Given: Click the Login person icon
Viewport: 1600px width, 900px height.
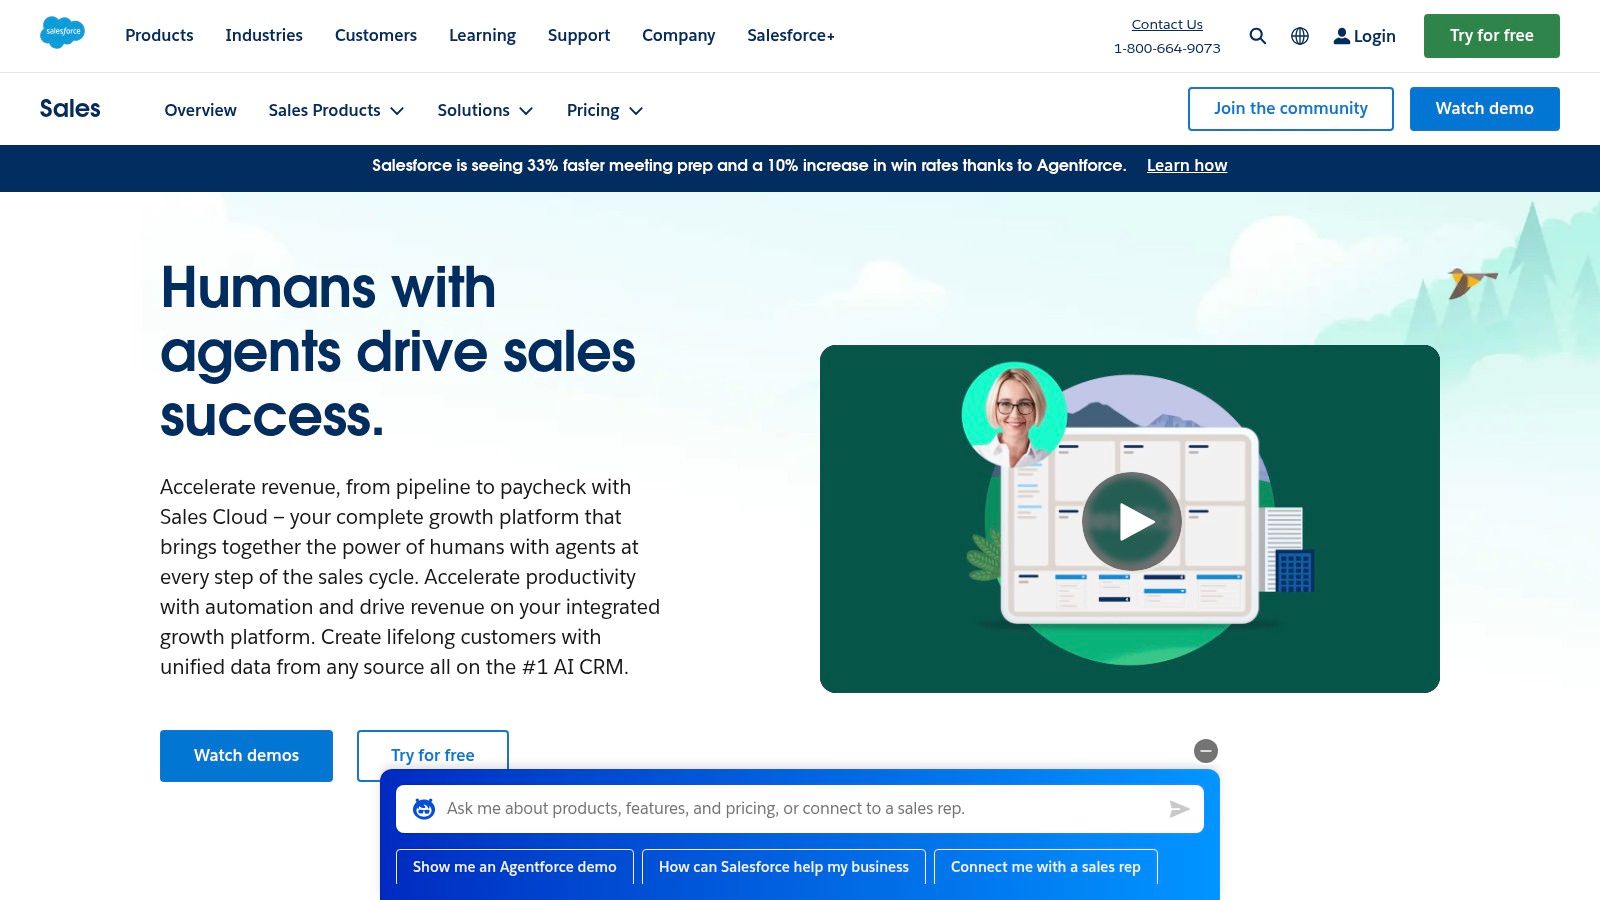Looking at the screenshot, I should [1341, 36].
